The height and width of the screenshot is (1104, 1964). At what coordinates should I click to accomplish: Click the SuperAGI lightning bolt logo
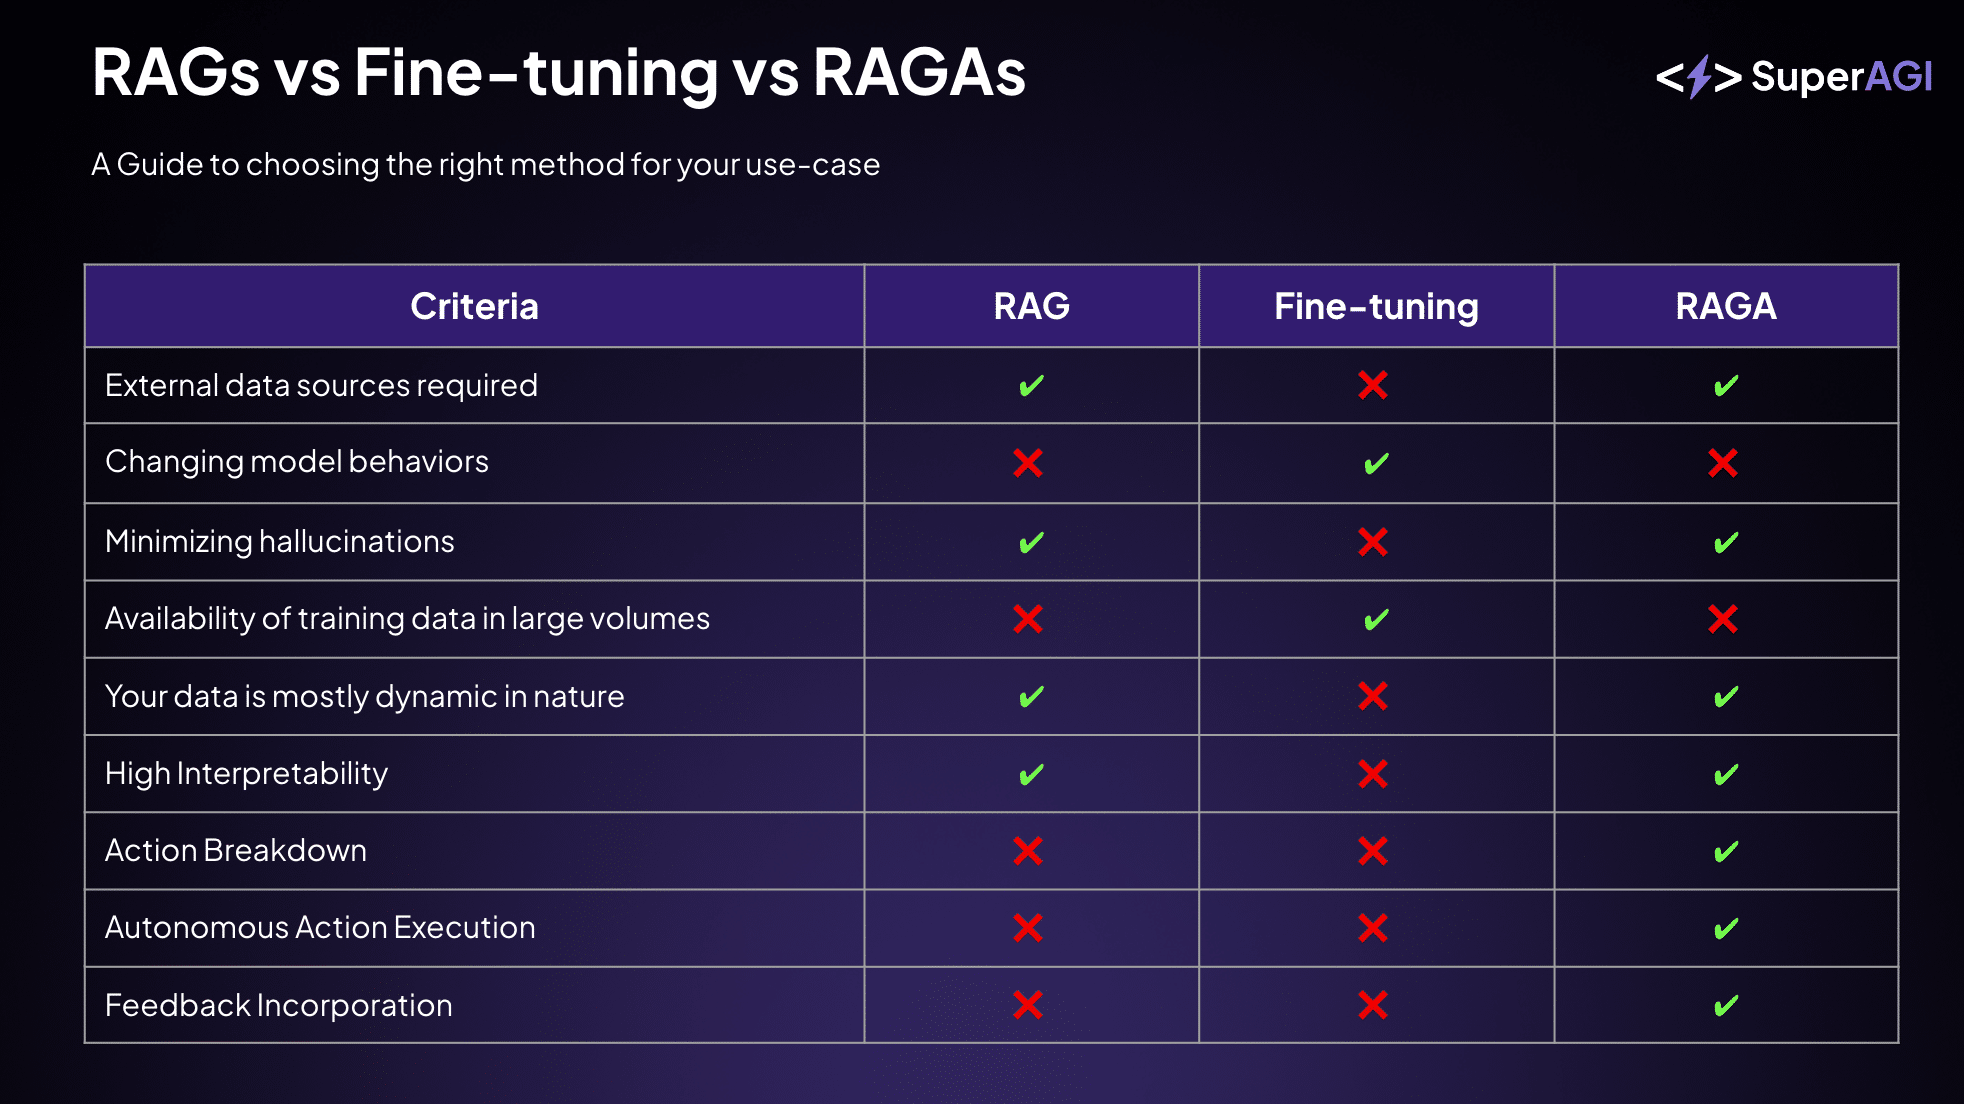1698,77
